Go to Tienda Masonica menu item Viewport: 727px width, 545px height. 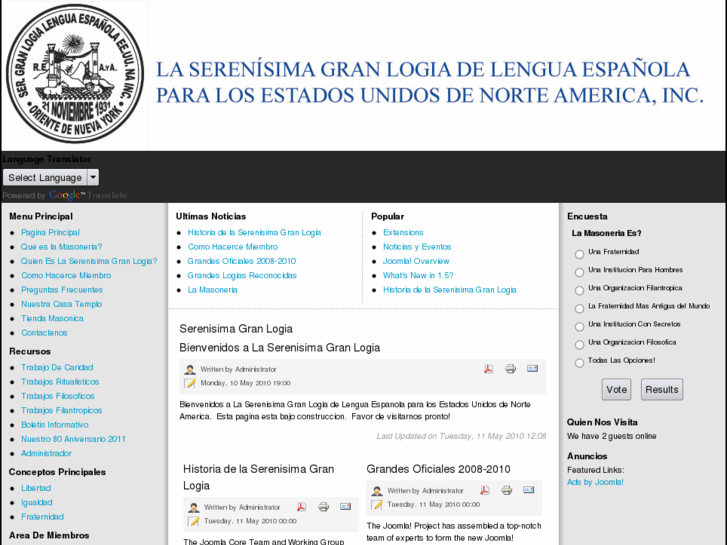[52, 319]
